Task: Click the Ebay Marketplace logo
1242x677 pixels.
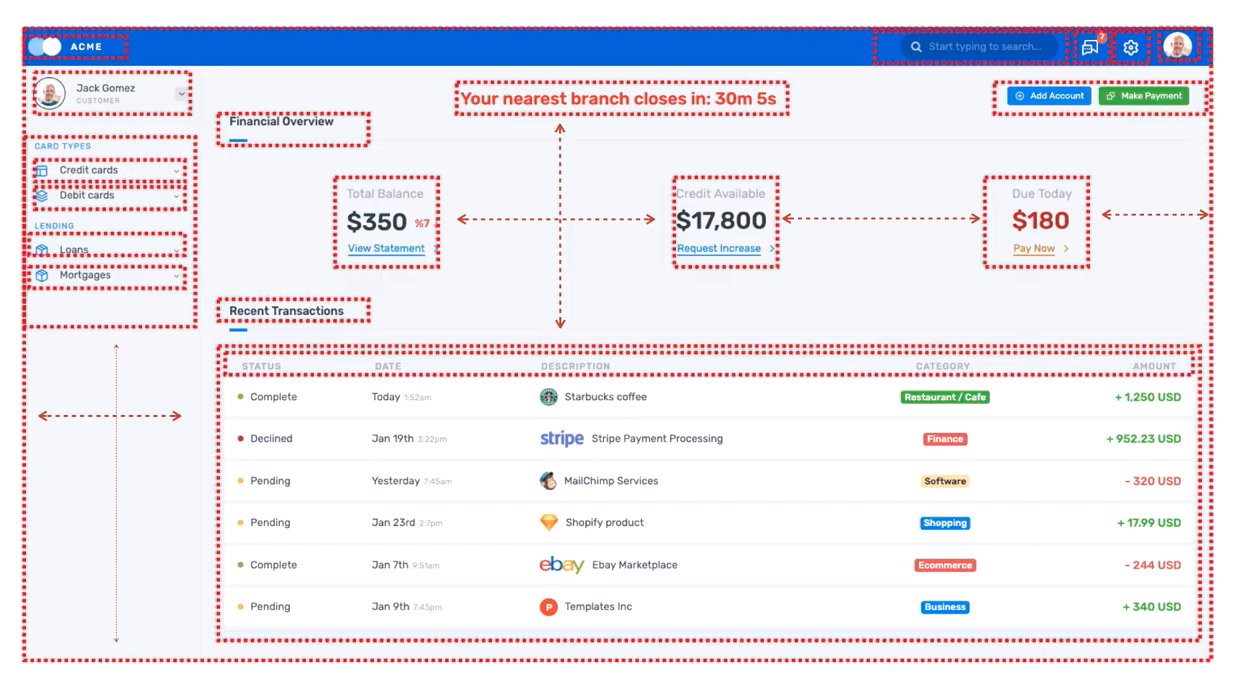Action: click(561, 565)
